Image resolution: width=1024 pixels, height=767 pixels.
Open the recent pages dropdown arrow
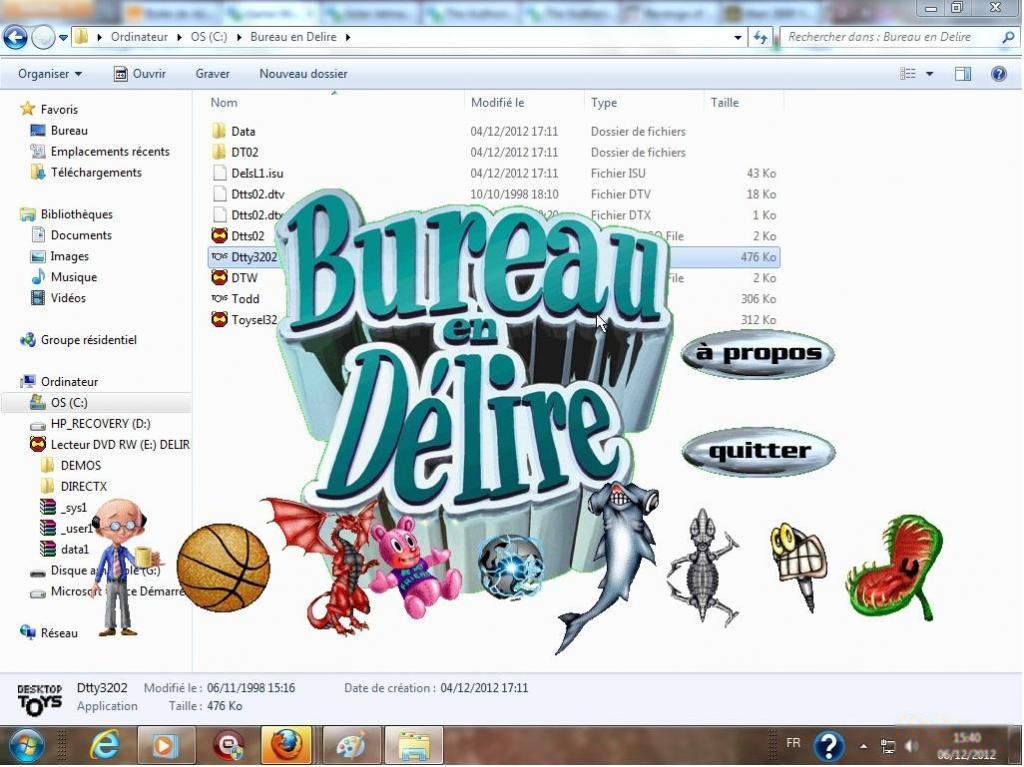pyautogui.click(x=63, y=38)
